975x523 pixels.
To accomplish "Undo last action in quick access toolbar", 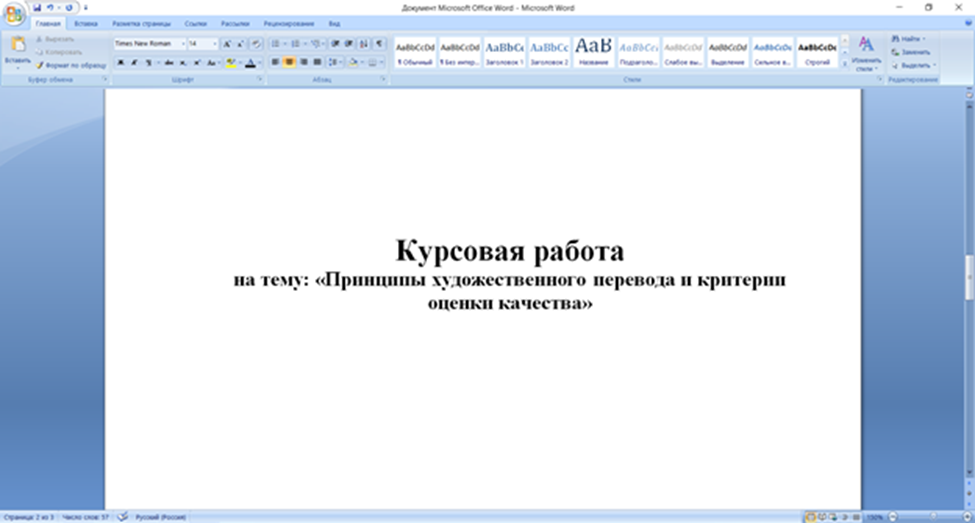I will pyautogui.click(x=50, y=7).
